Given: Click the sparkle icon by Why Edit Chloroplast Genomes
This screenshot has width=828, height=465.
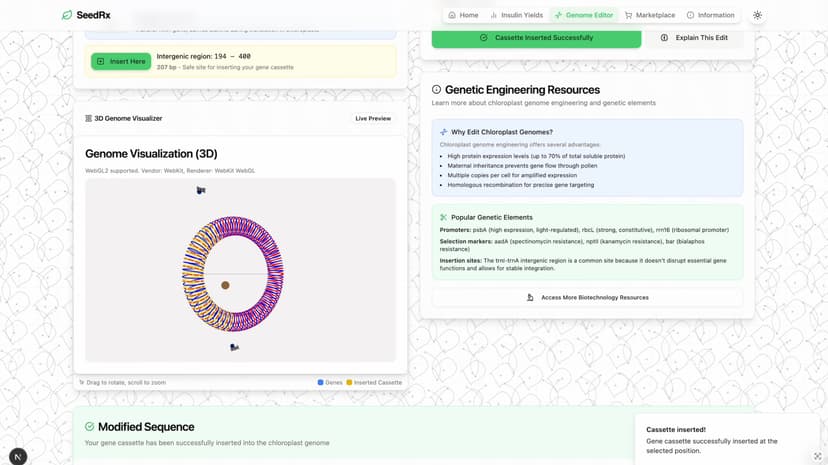Looking at the screenshot, I should 443,132.
